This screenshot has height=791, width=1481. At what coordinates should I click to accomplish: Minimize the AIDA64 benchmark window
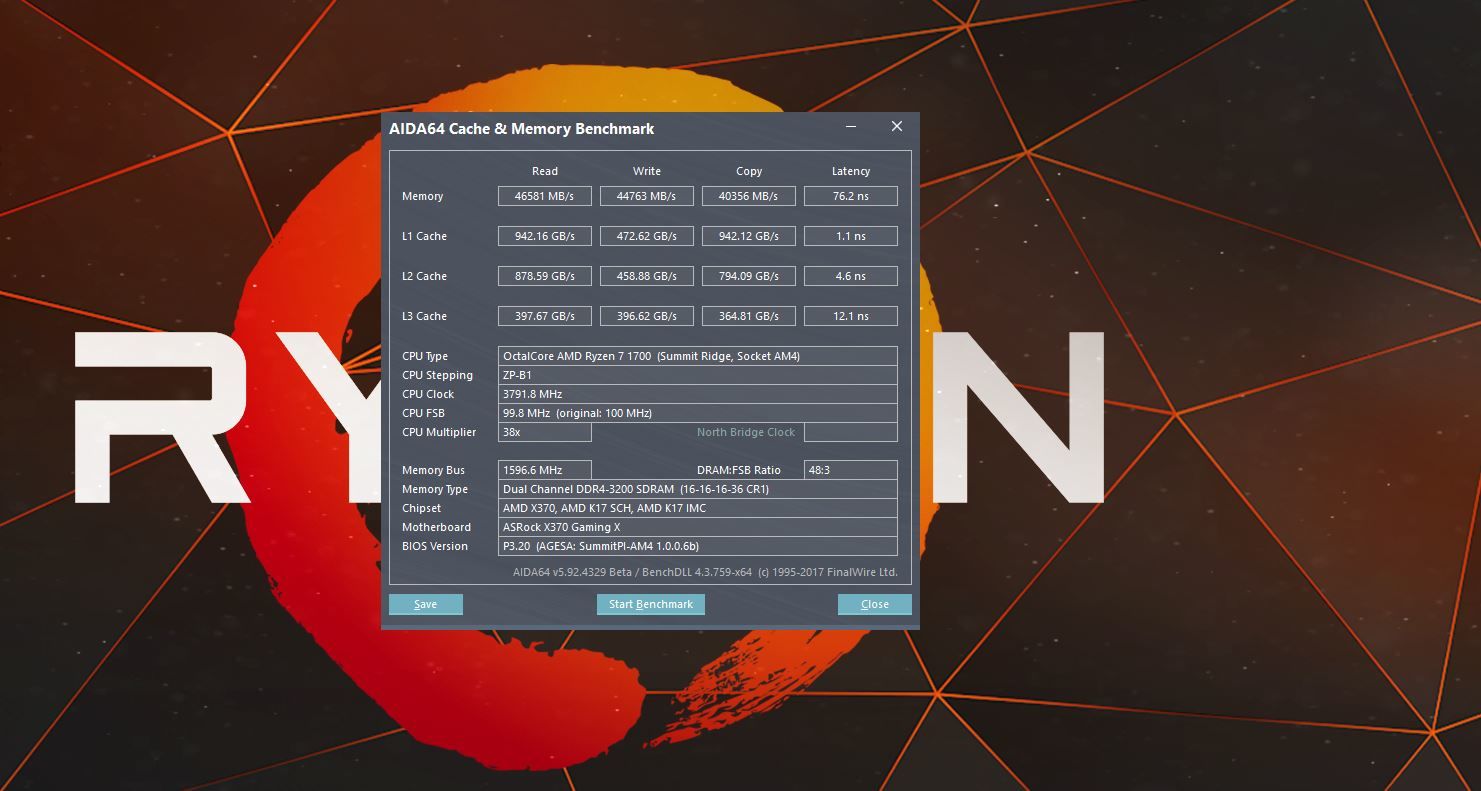click(851, 127)
